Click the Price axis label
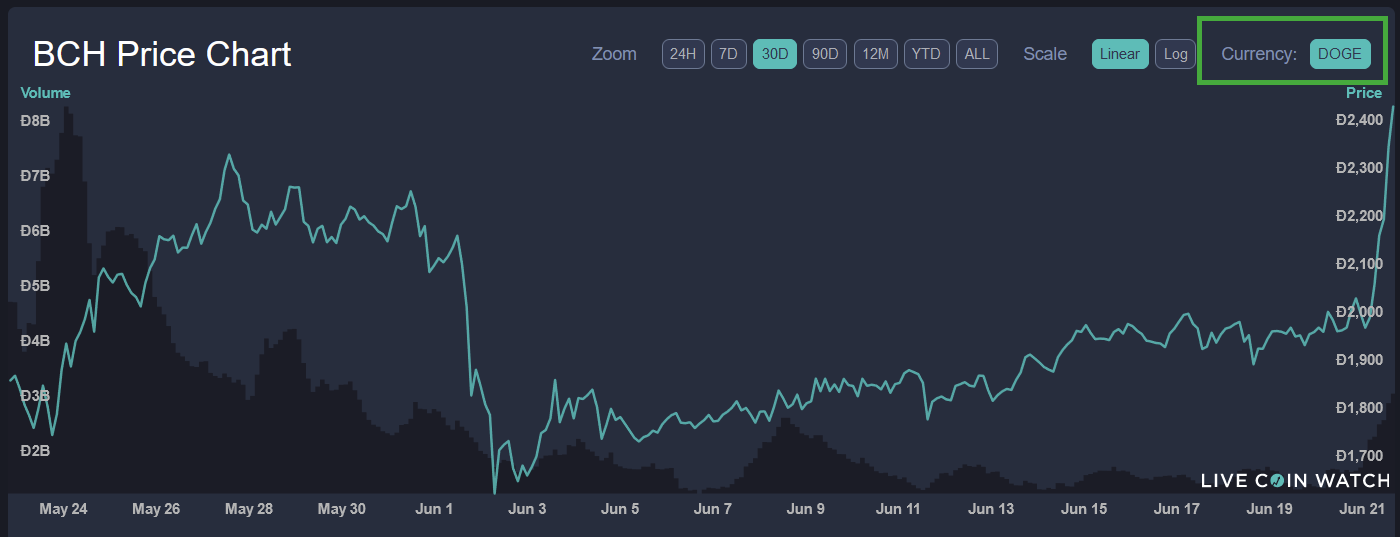Screen dimensions: 1400x537 (x=1364, y=93)
